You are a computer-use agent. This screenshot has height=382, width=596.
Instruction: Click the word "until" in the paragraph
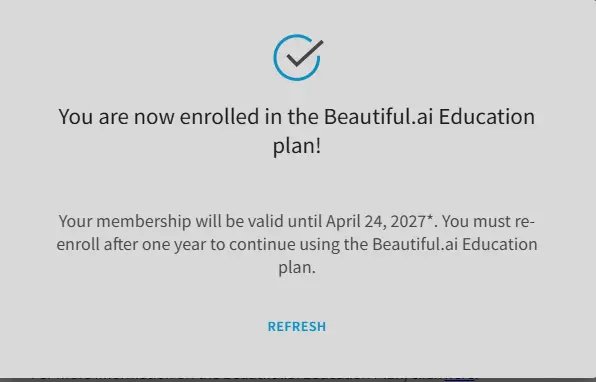pyautogui.click(x=304, y=221)
